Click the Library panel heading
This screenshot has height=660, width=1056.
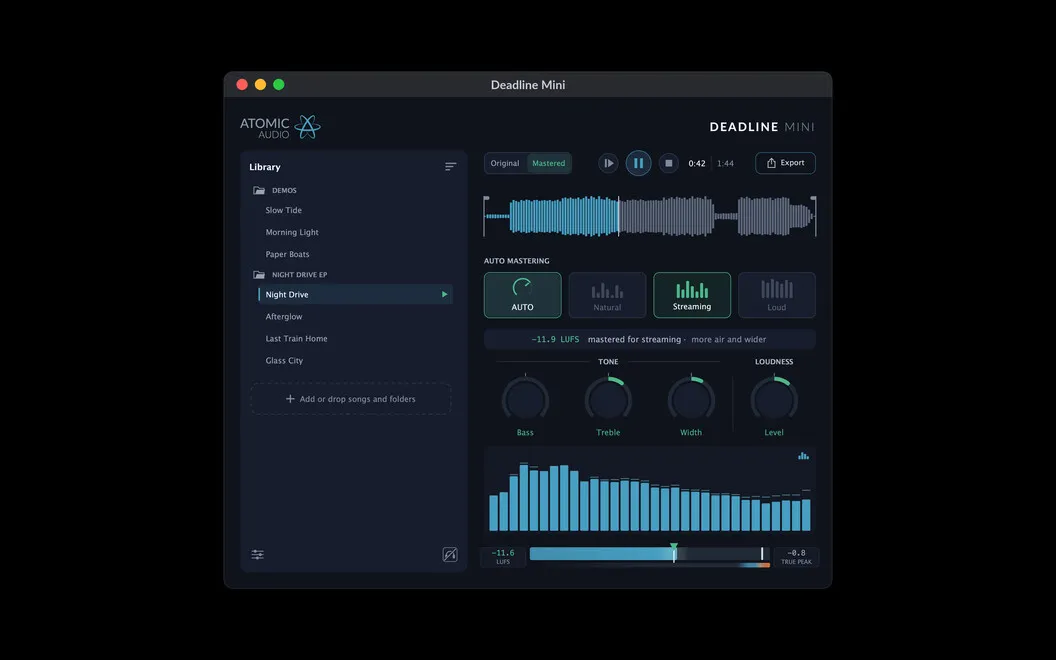[x=265, y=167]
